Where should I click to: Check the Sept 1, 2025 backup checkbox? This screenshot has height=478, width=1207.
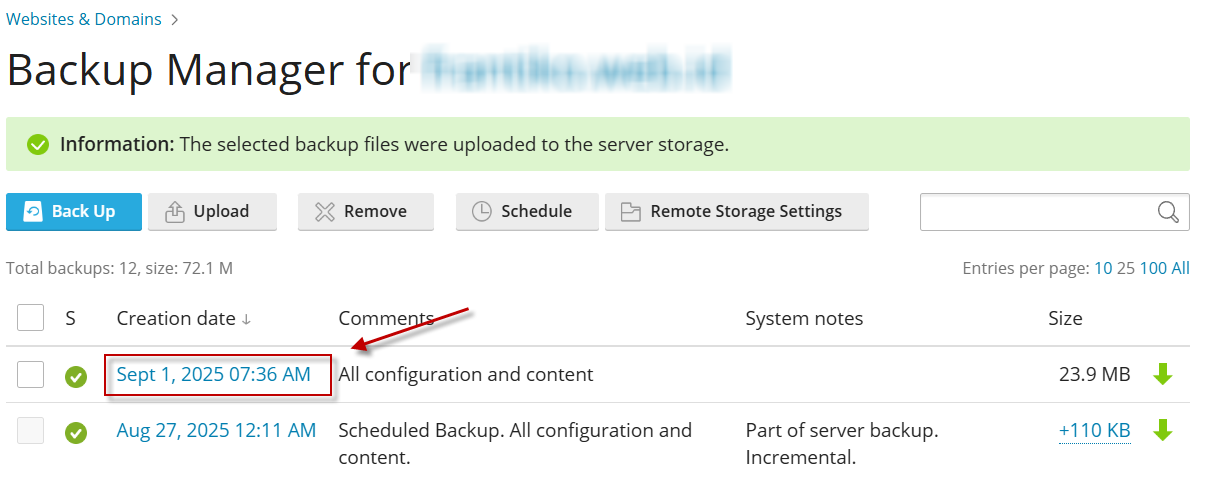(31, 374)
